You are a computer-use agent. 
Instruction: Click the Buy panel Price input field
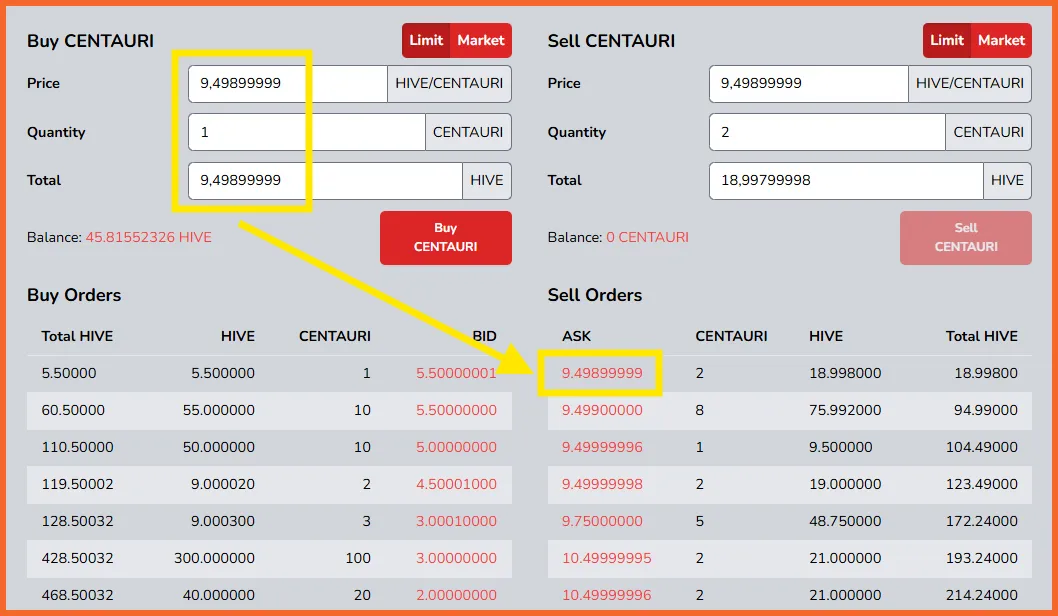pos(288,84)
